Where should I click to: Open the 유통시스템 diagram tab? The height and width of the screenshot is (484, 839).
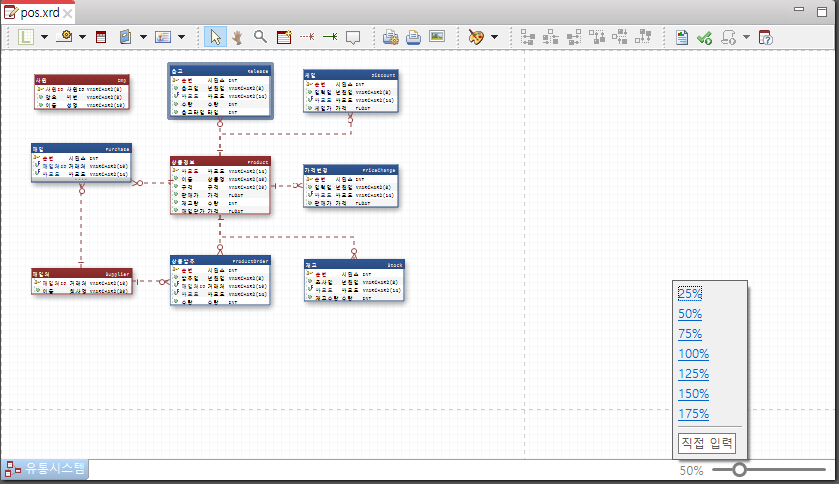45,469
